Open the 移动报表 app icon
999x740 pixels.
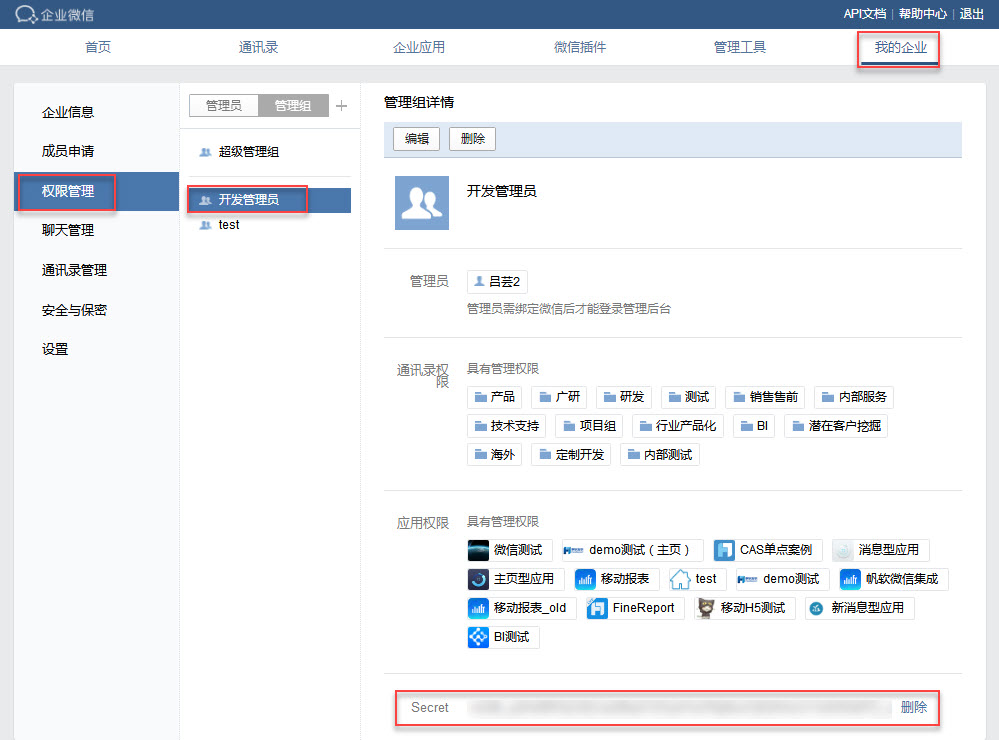pyautogui.click(x=585, y=579)
